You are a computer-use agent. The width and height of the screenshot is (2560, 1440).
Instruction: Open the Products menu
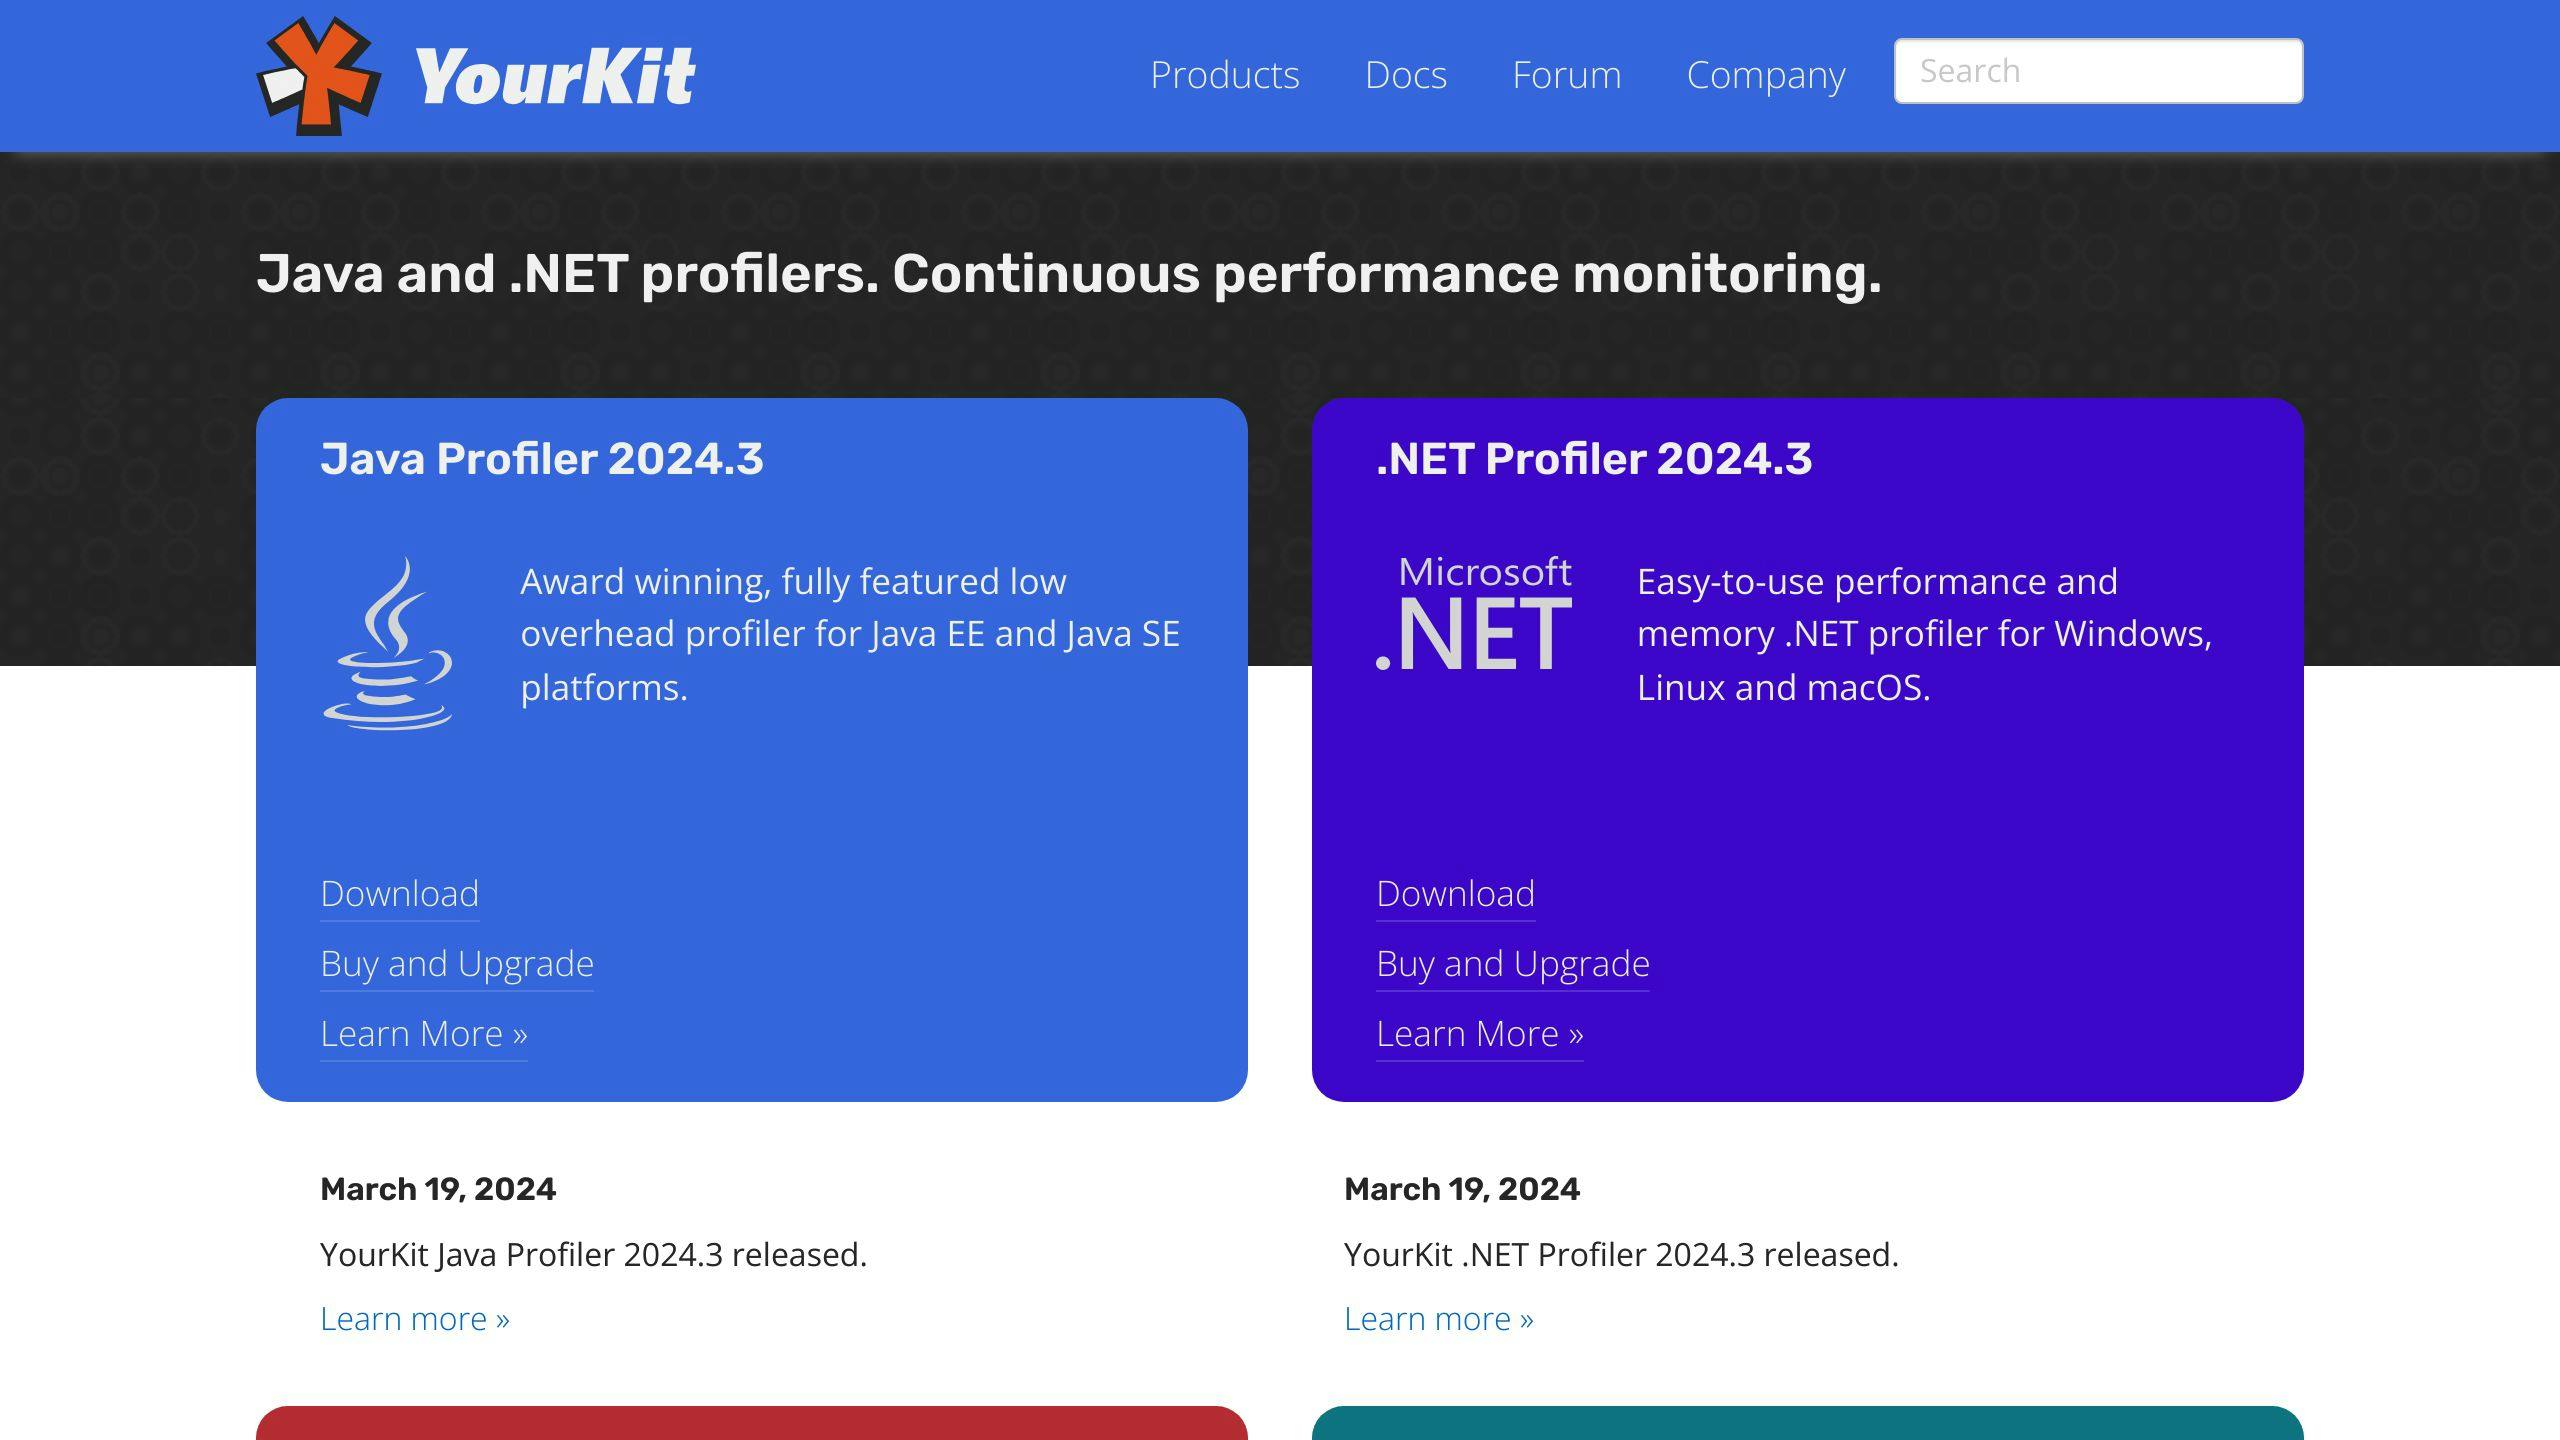[1224, 74]
